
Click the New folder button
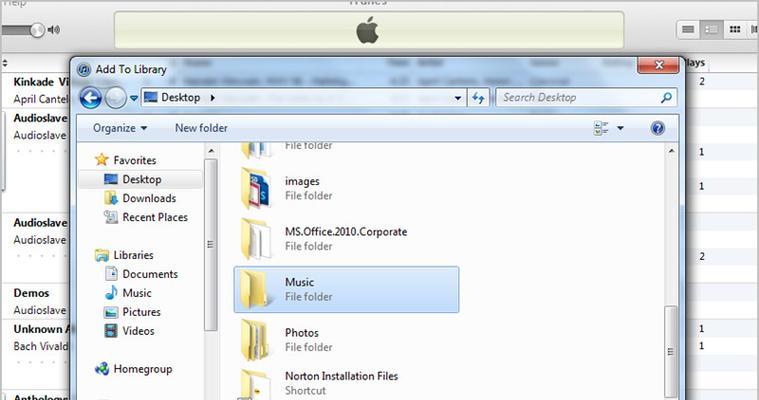(x=201, y=128)
